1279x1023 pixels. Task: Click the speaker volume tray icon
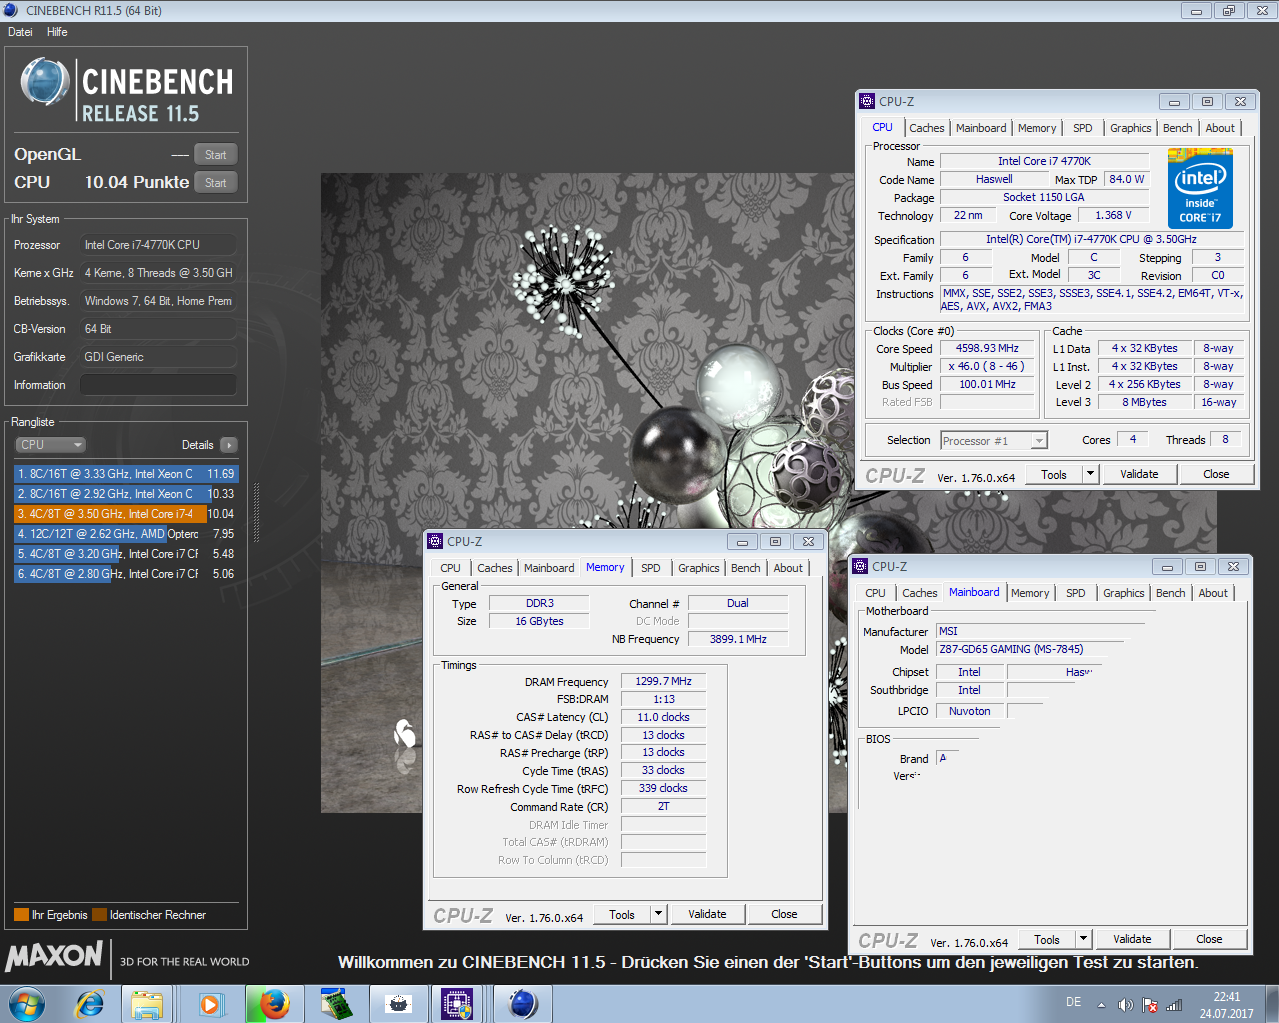[1125, 1005]
